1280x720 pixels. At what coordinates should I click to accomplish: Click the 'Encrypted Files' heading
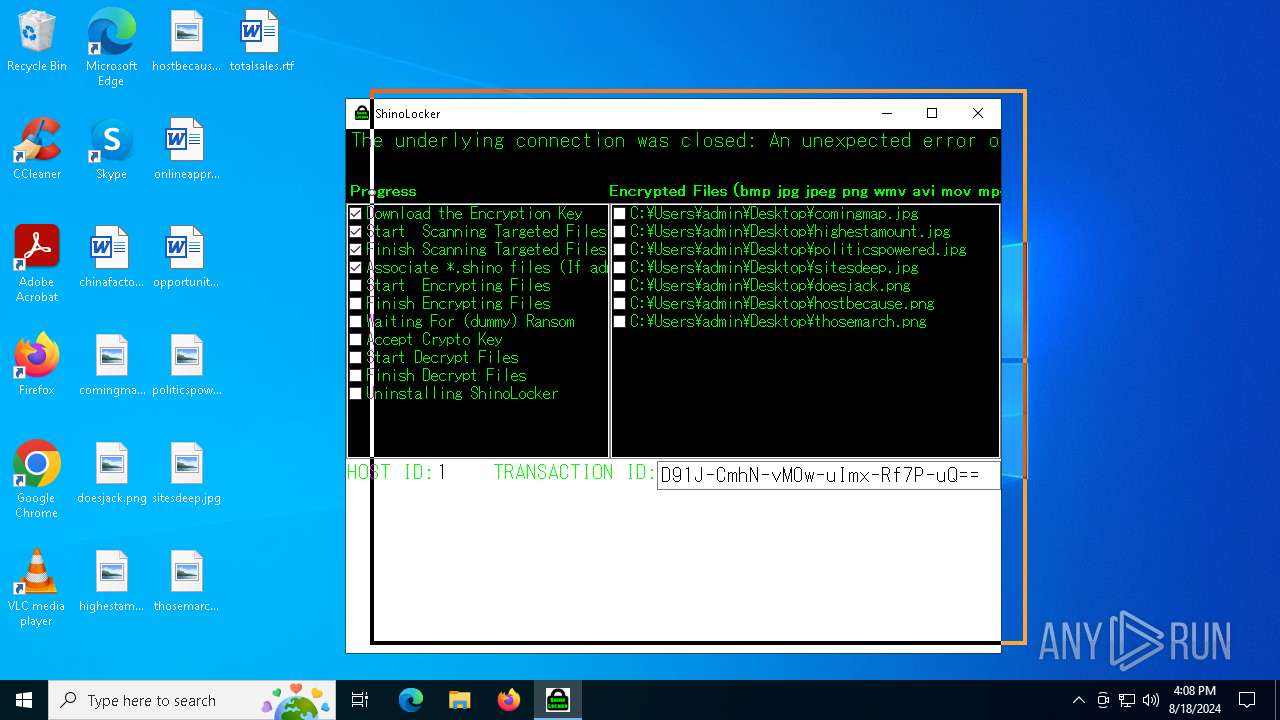[804, 191]
